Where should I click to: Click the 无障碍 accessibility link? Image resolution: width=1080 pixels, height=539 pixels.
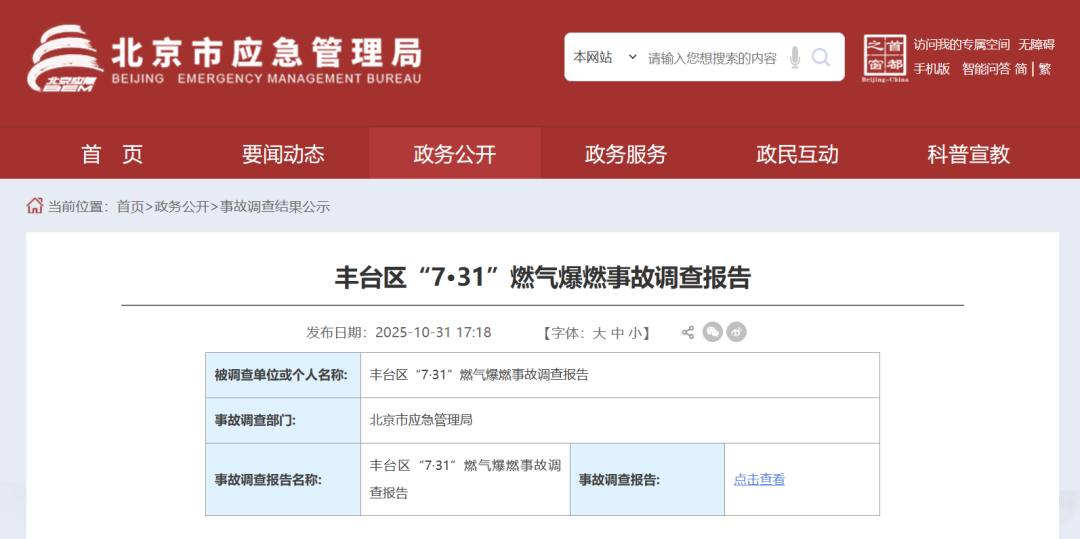[x=1037, y=45]
